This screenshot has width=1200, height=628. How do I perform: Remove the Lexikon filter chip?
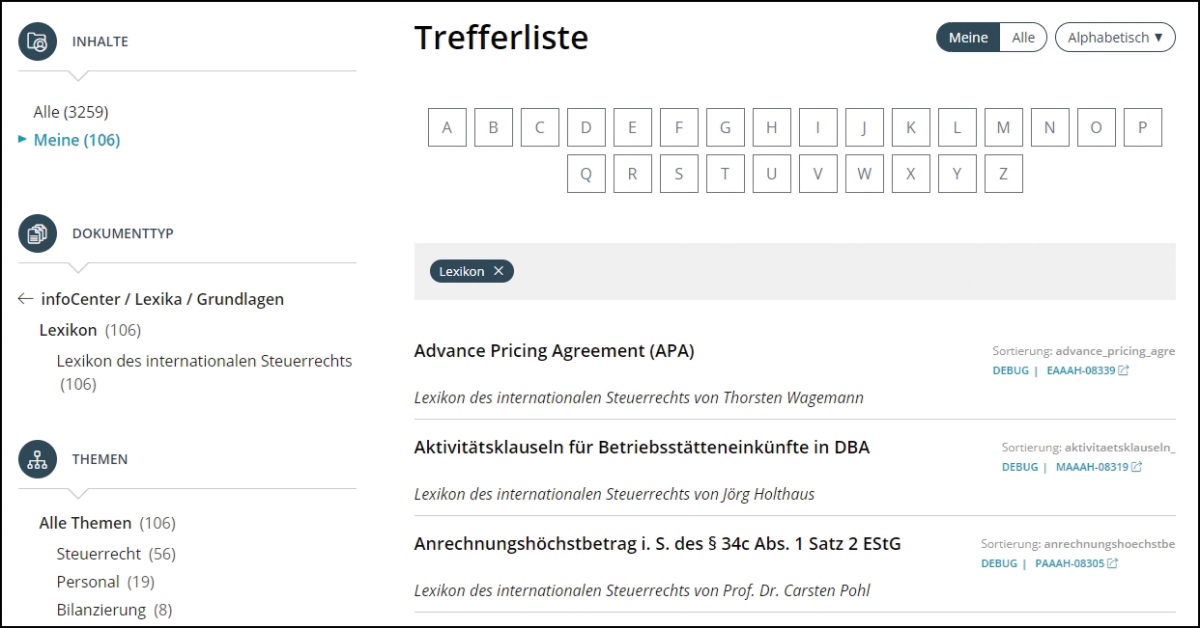click(498, 271)
